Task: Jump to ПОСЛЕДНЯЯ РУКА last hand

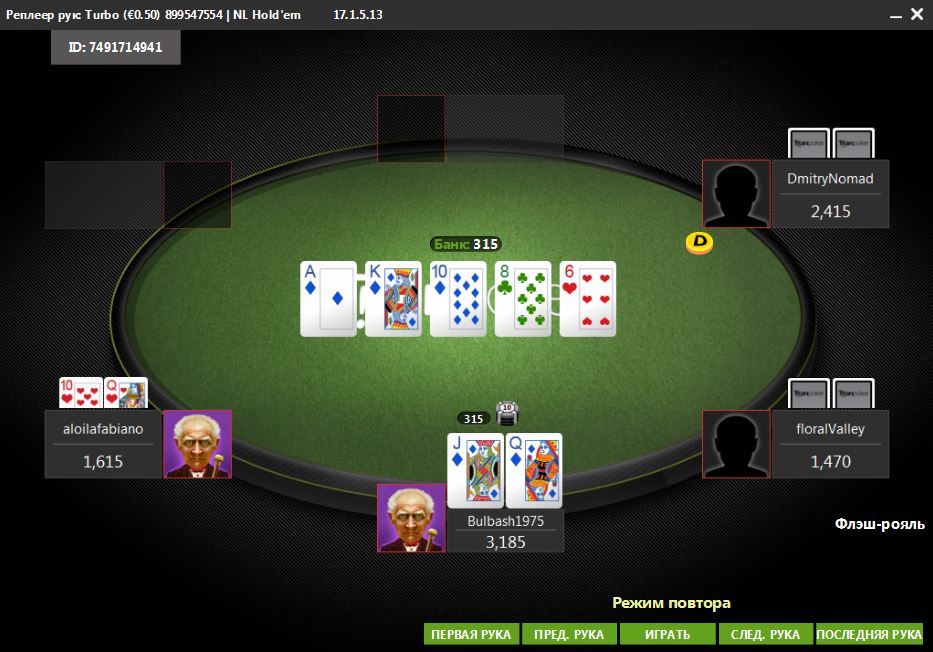Action: tap(869, 634)
